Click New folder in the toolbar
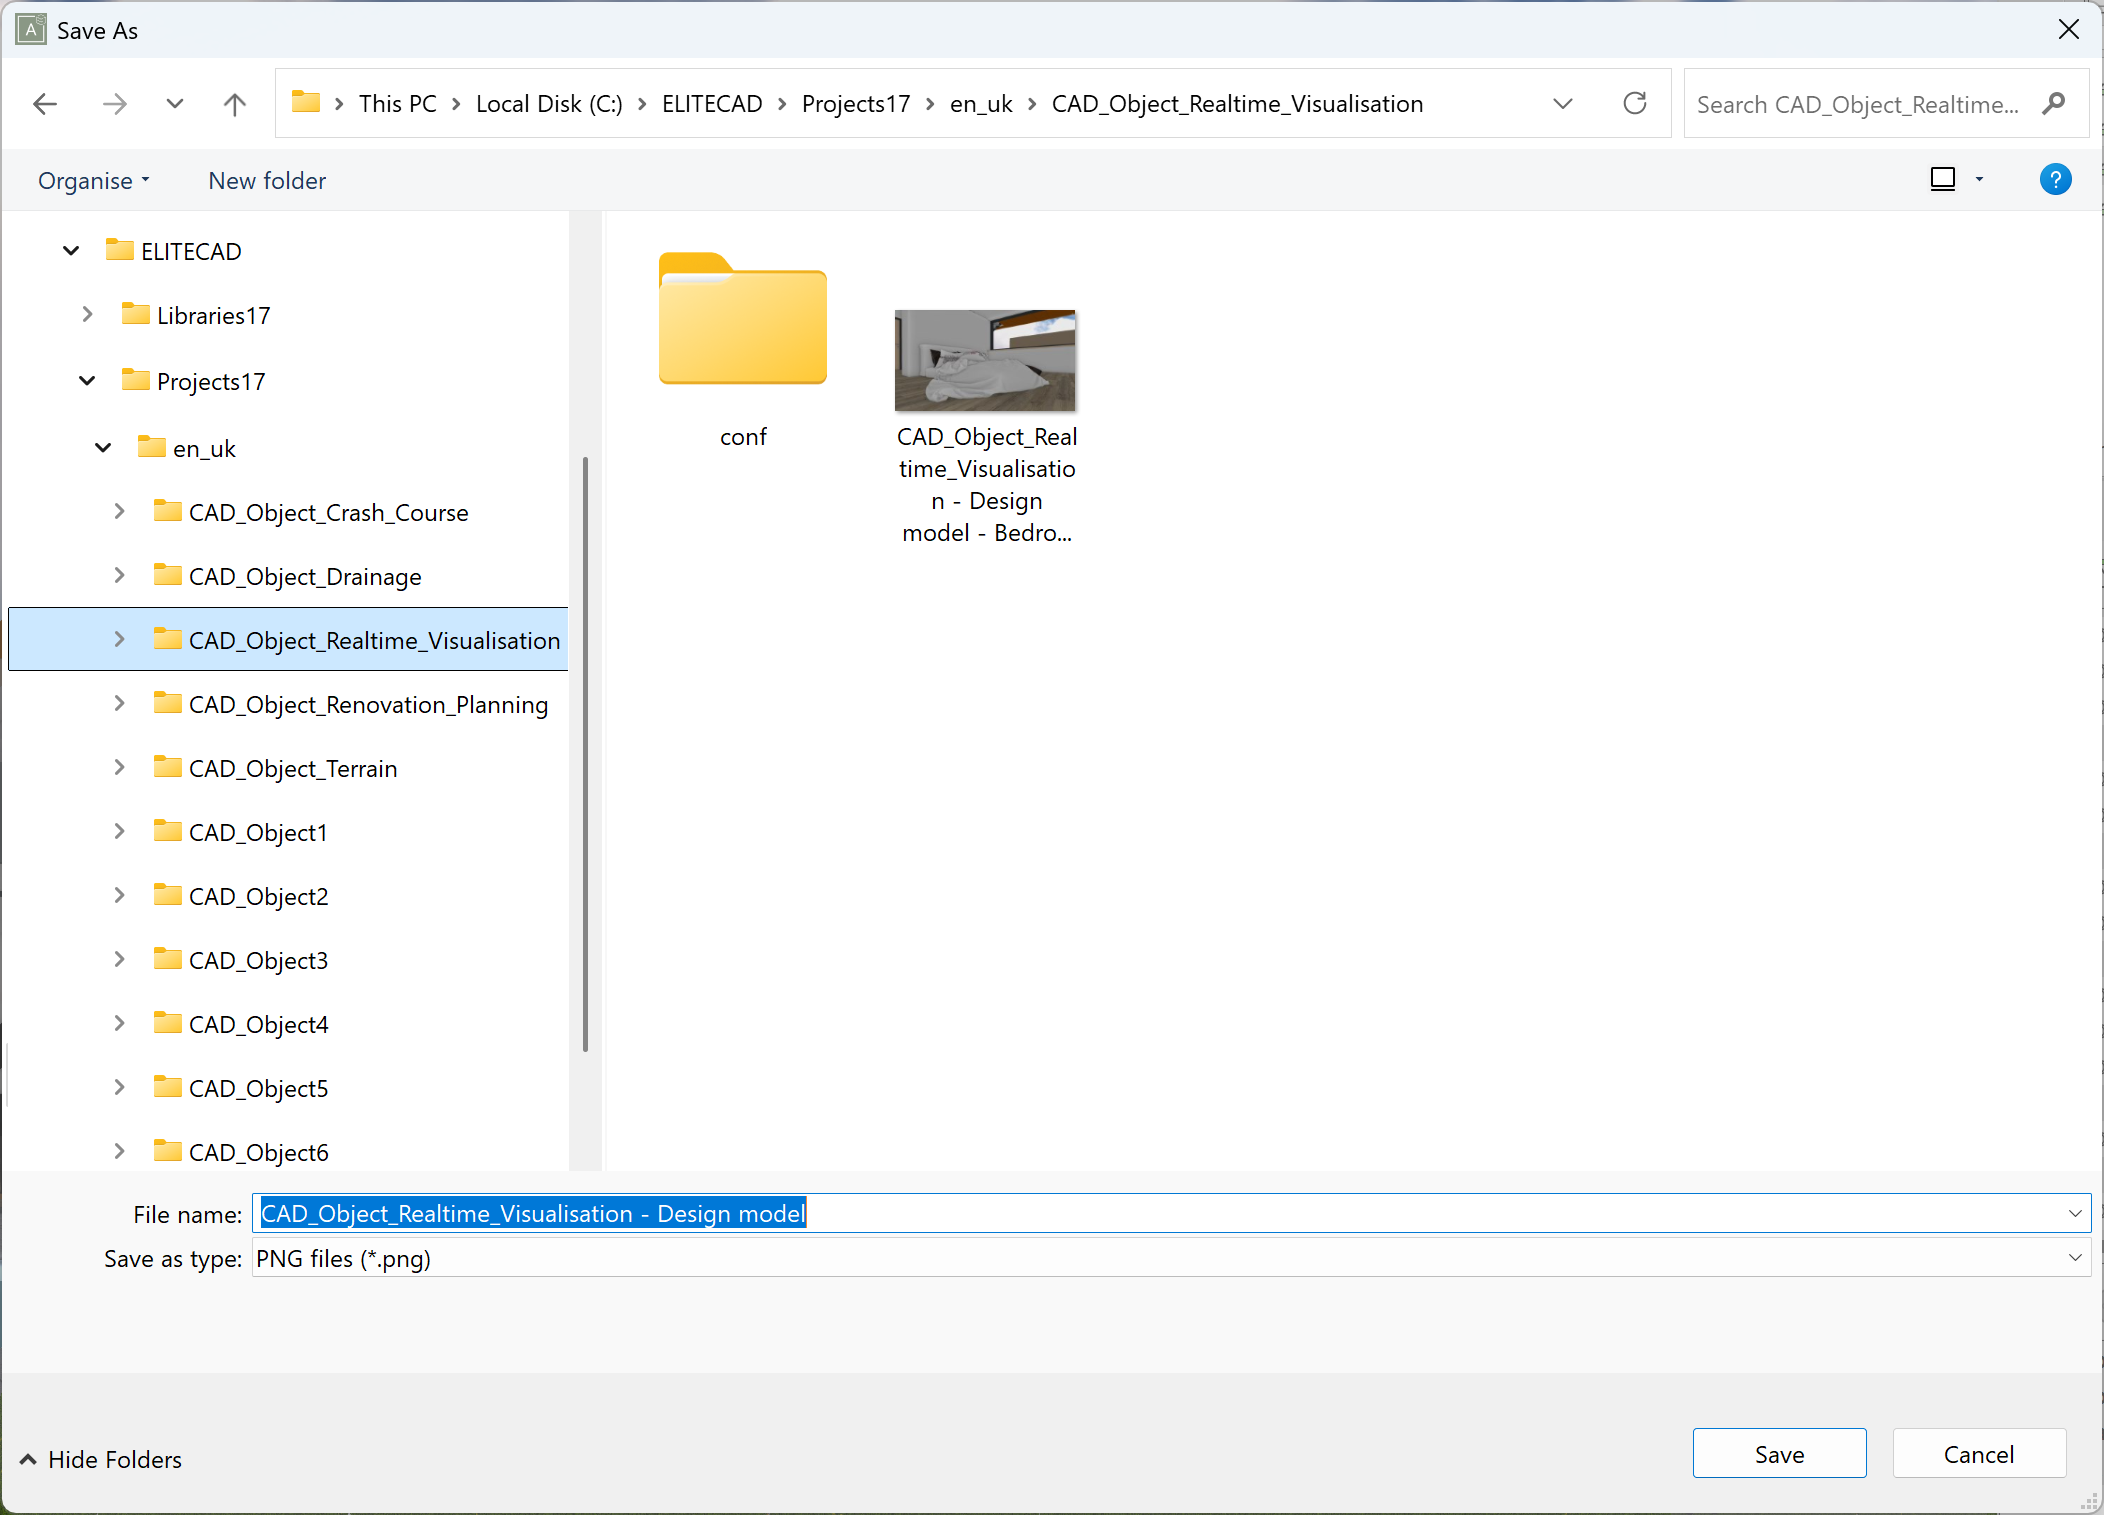2104x1515 pixels. click(x=267, y=181)
